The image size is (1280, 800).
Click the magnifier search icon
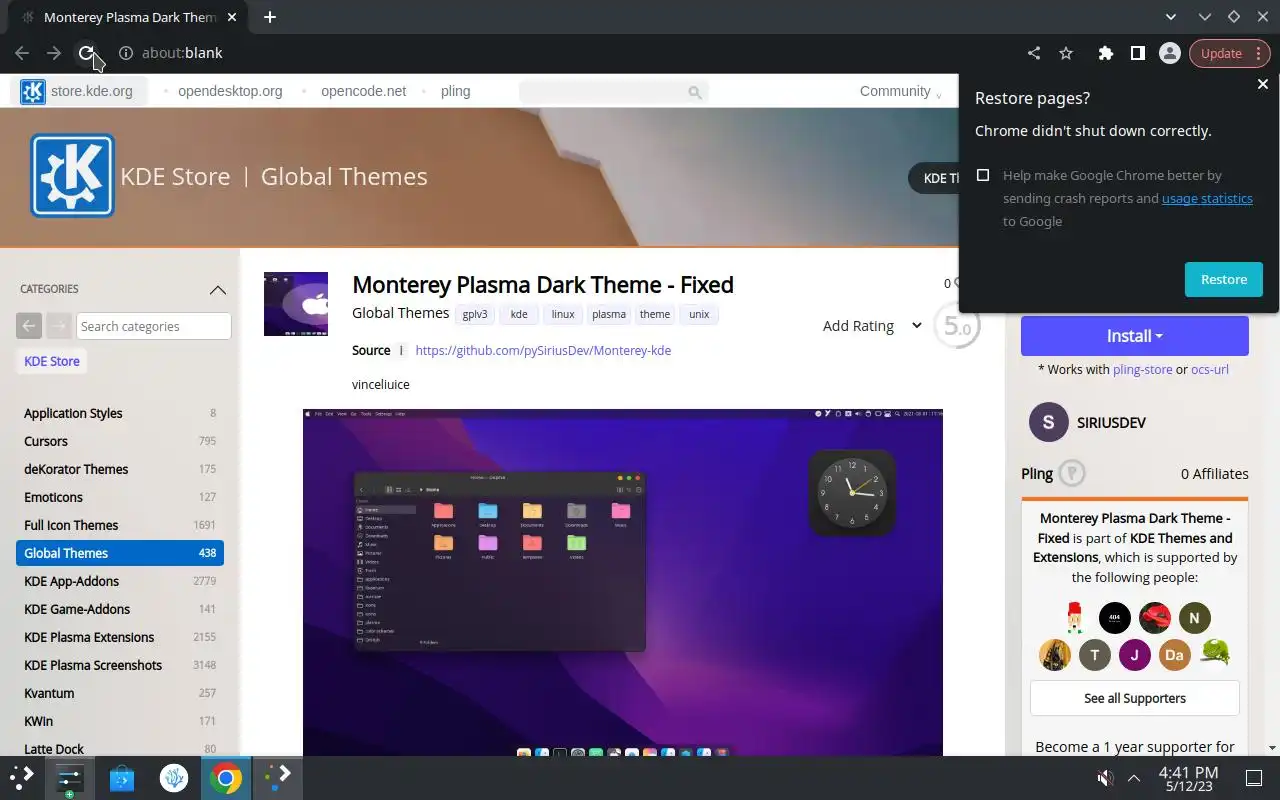pyautogui.click(x=695, y=92)
